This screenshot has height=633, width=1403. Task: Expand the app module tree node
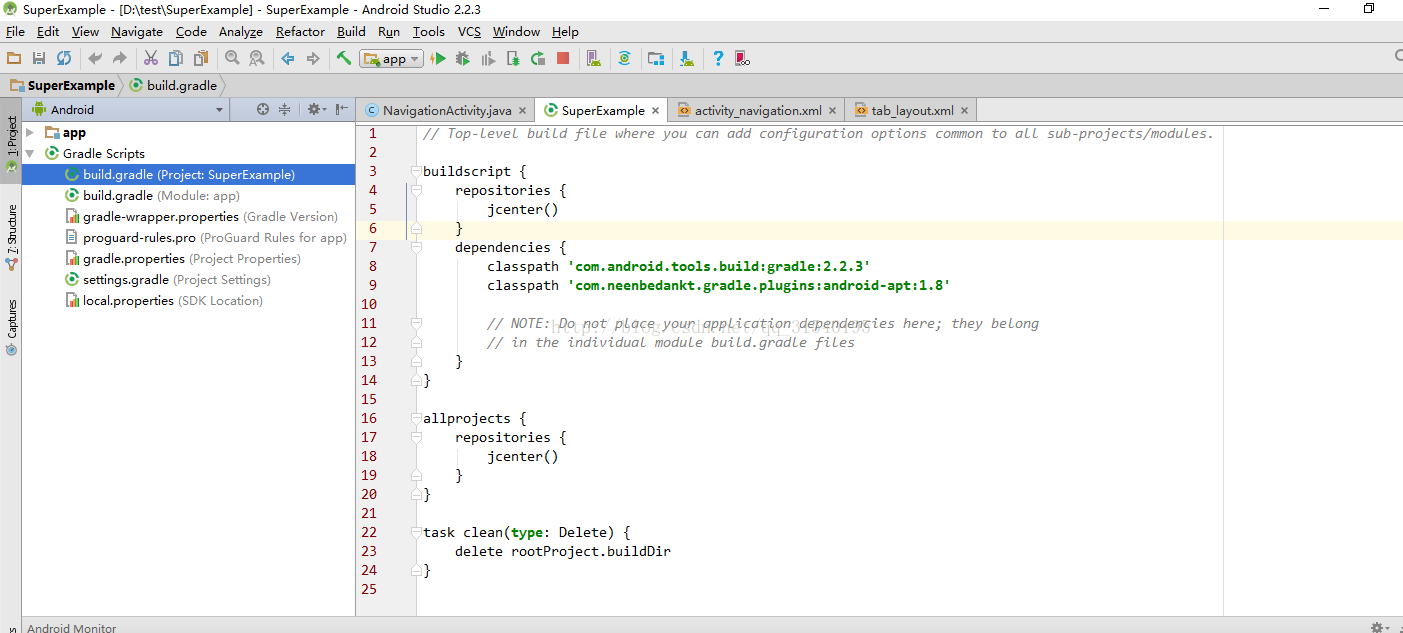tap(30, 133)
